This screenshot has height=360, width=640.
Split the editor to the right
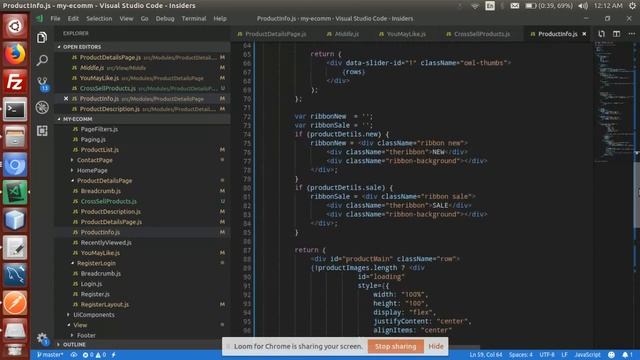pyautogui.click(x=616, y=34)
